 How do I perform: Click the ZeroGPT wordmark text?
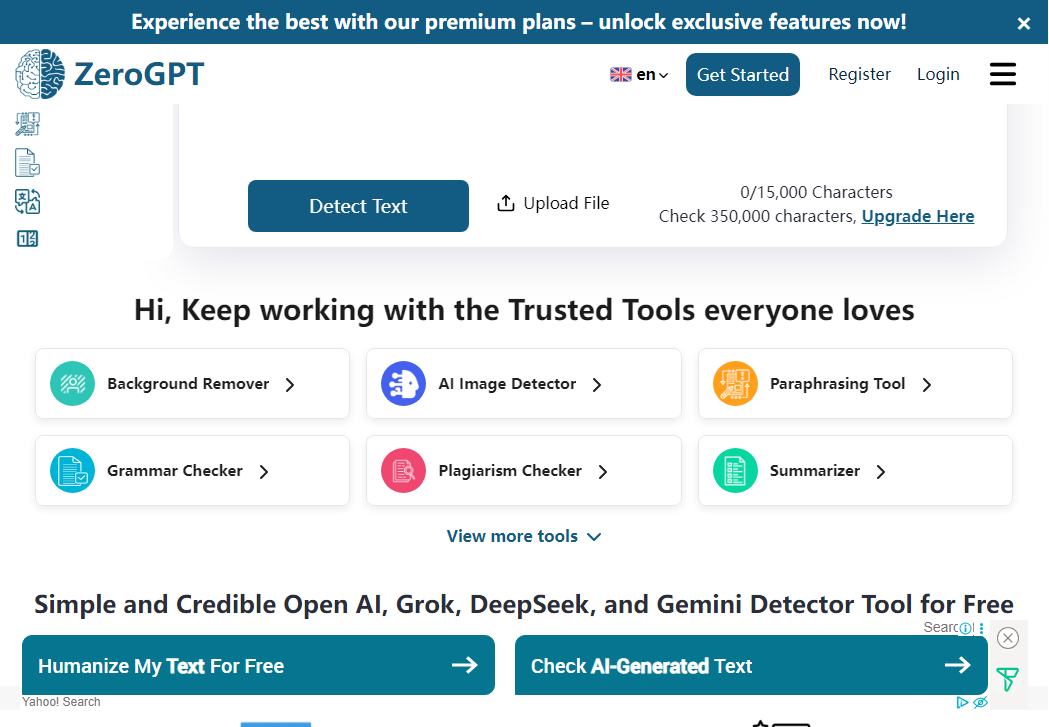coord(138,74)
